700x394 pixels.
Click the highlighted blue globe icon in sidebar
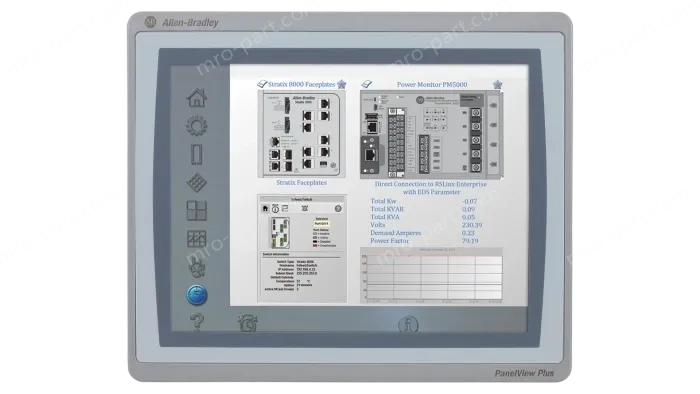(196, 295)
